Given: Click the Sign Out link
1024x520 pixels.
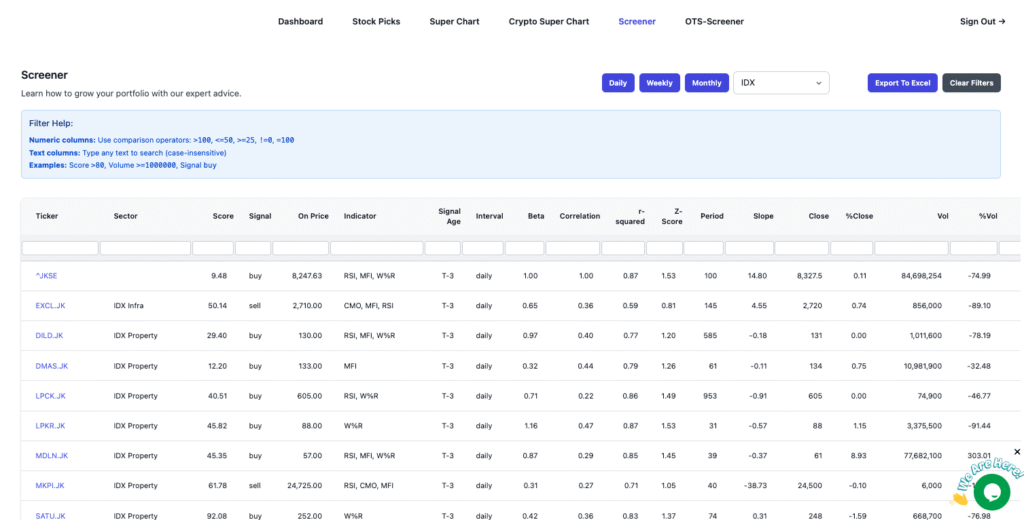Looking at the screenshot, I should 982,21.
